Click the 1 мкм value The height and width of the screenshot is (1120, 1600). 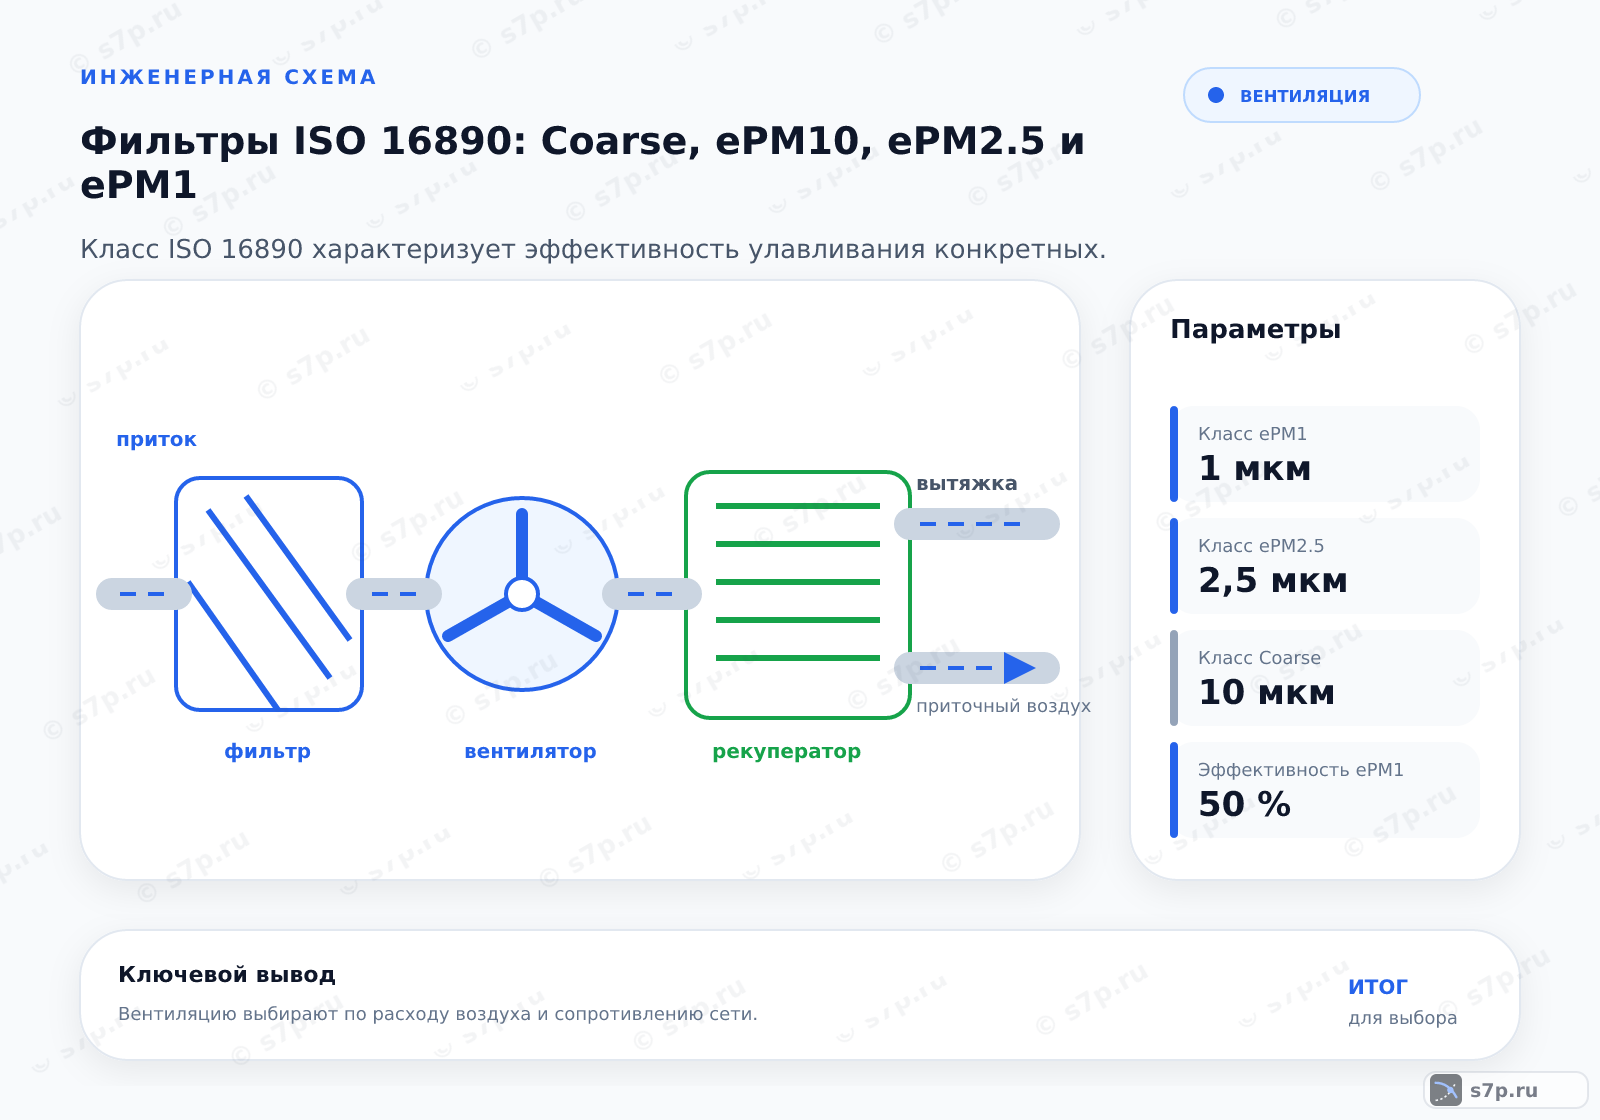(x=1254, y=469)
